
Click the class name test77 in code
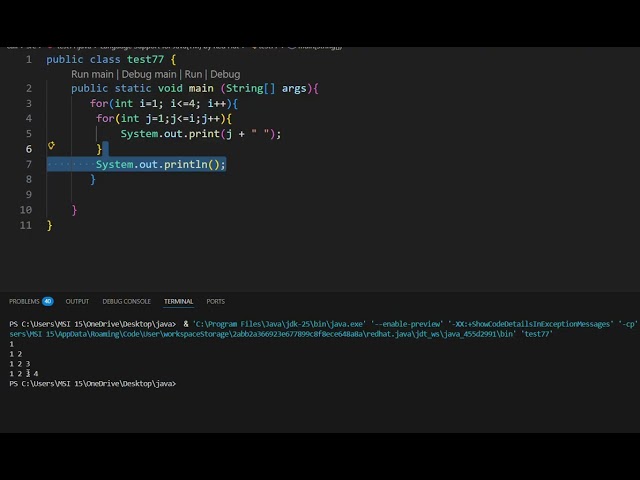tap(145, 60)
